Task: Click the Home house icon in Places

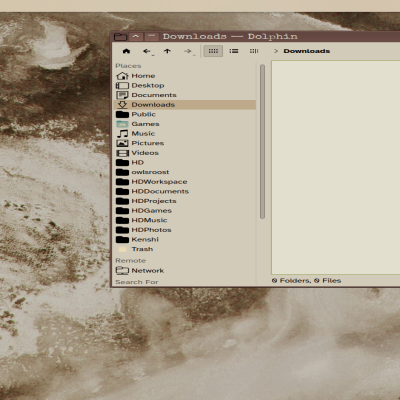Action: click(122, 76)
